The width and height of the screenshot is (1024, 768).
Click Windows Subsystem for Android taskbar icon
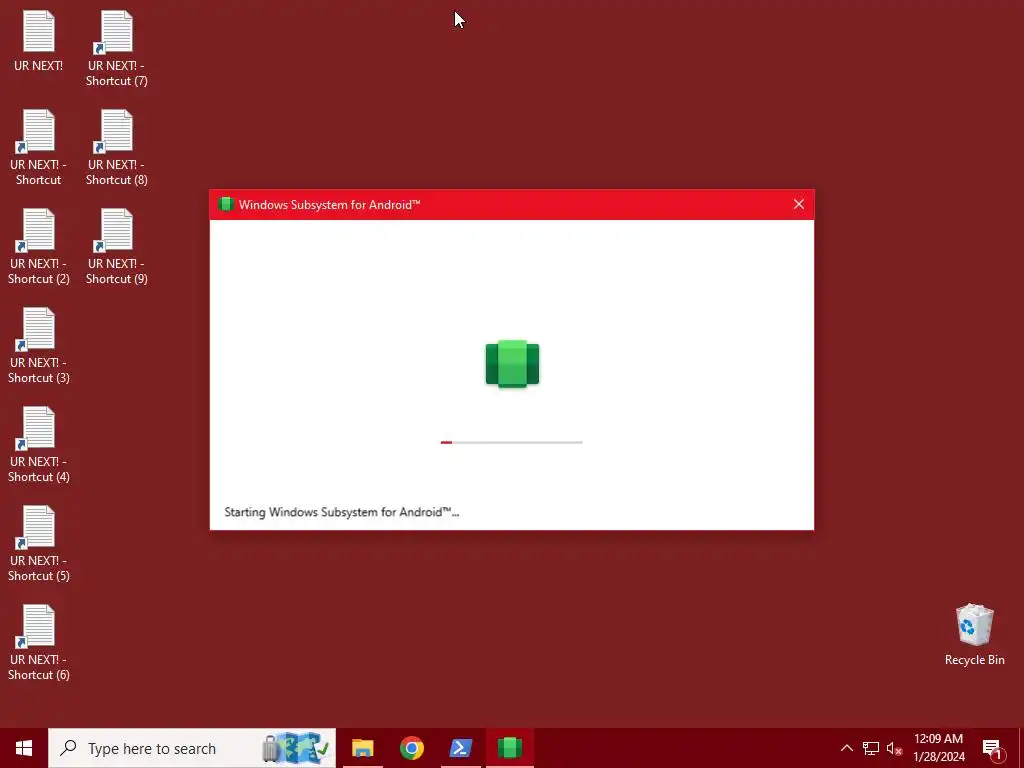point(510,748)
